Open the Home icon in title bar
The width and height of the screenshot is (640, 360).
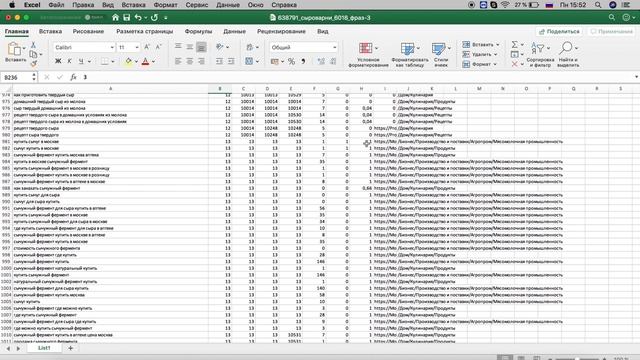[x=116, y=18]
